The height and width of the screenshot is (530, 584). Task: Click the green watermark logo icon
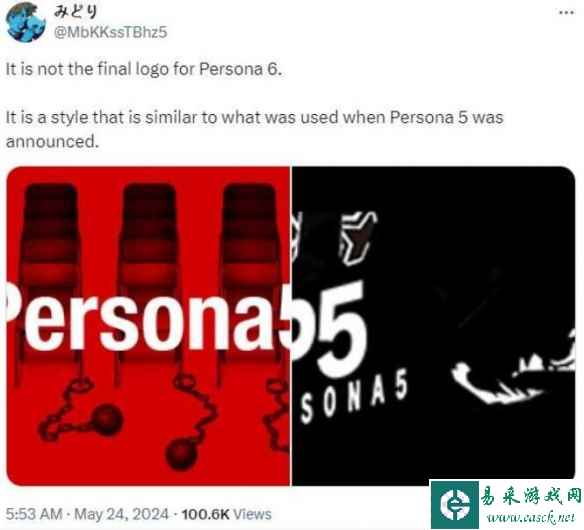(x=455, y=505)
